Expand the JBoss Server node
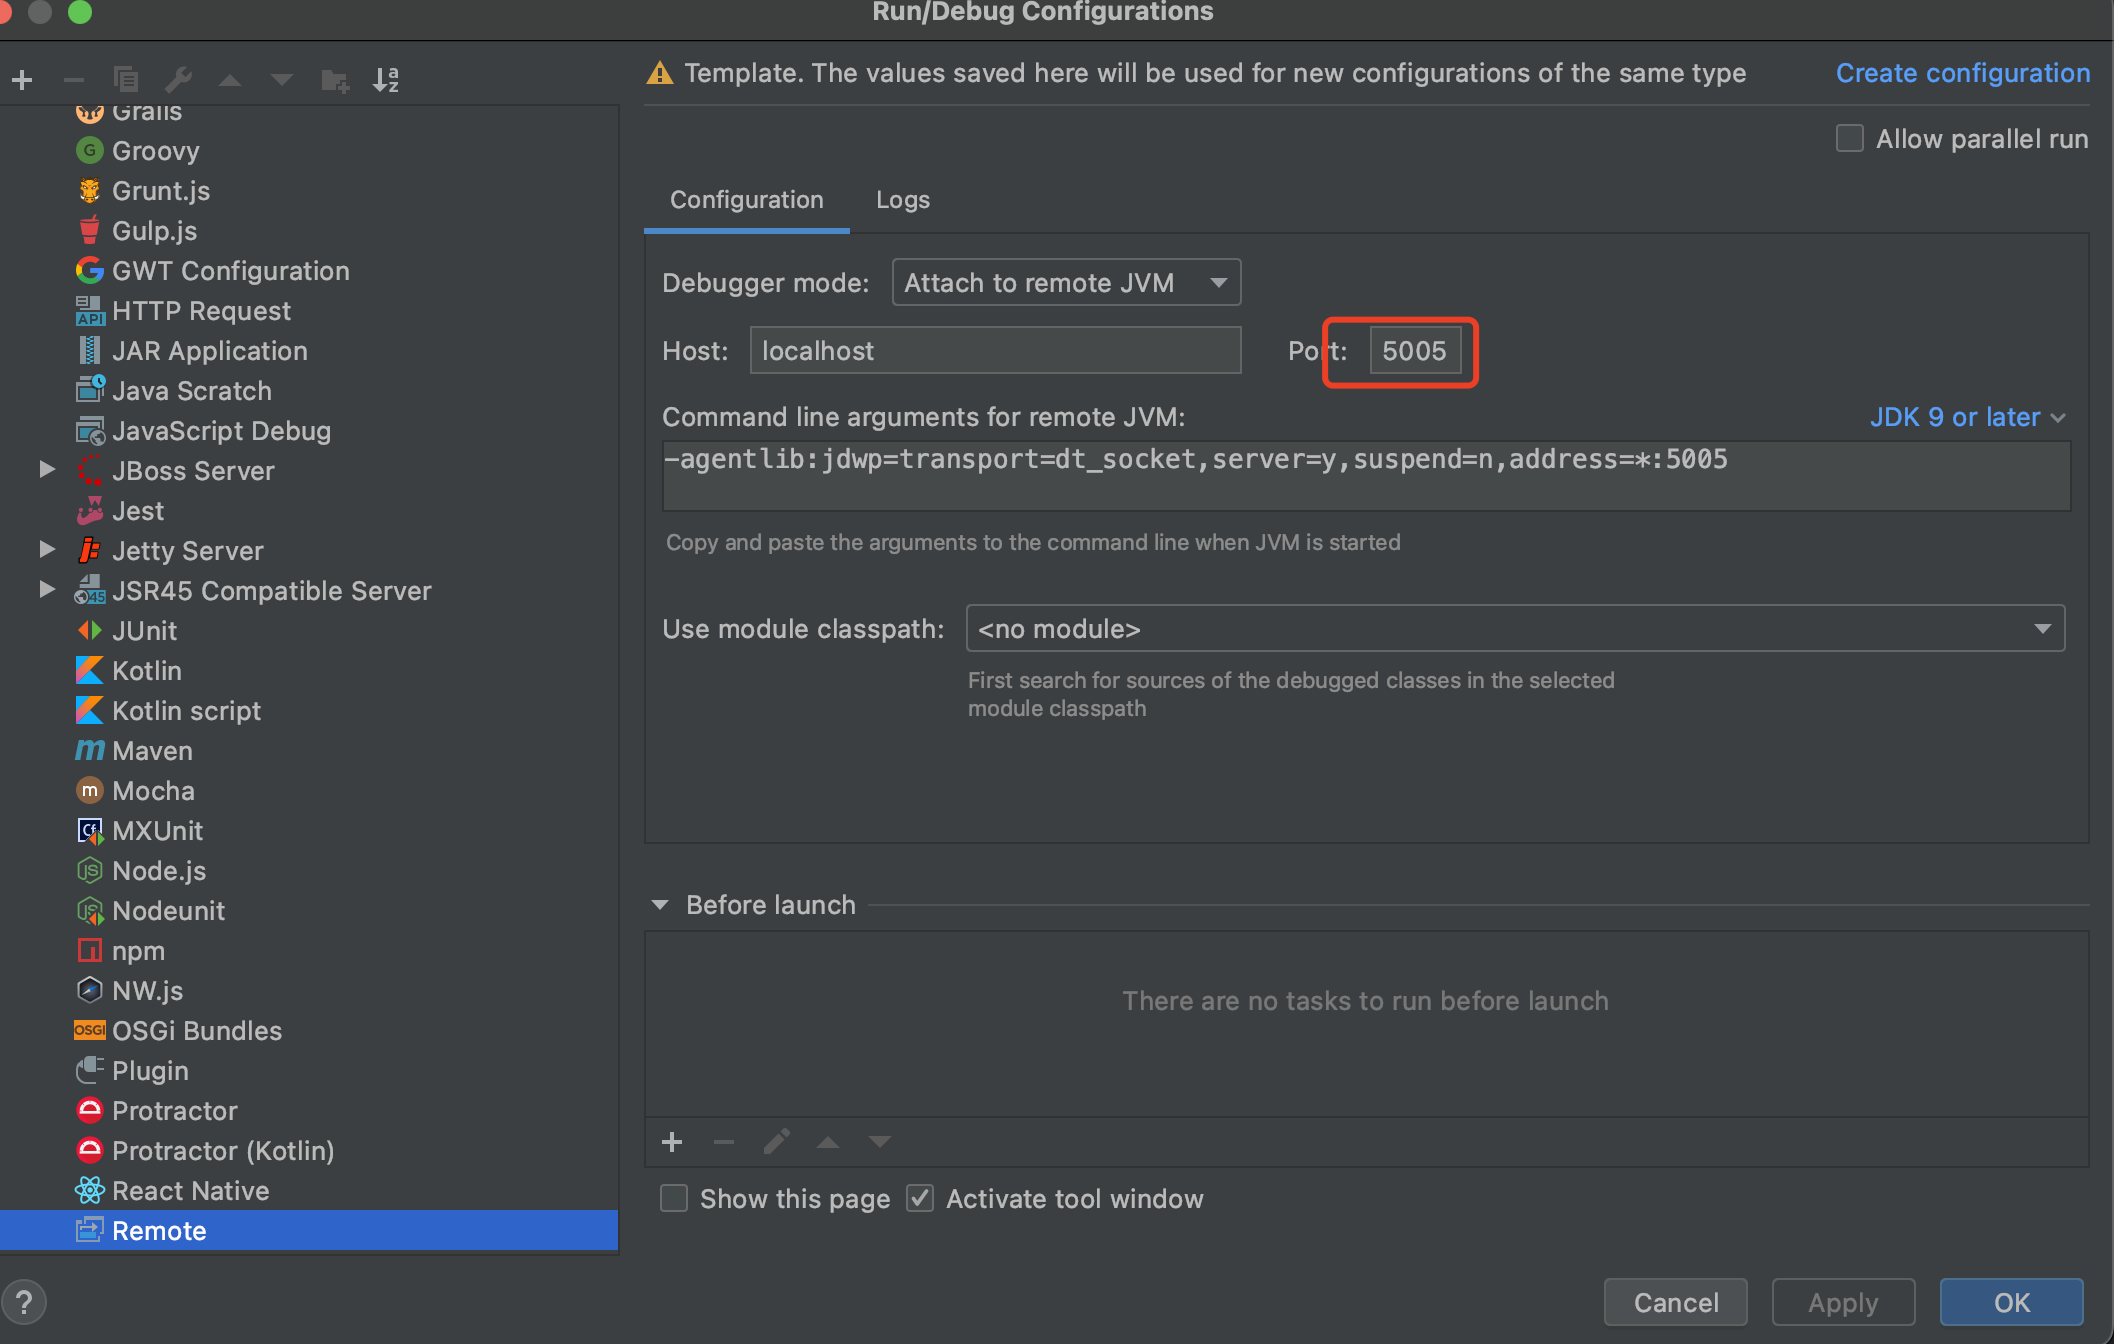The width and height of the screenshot is (2114, 1344). point(46,469)
